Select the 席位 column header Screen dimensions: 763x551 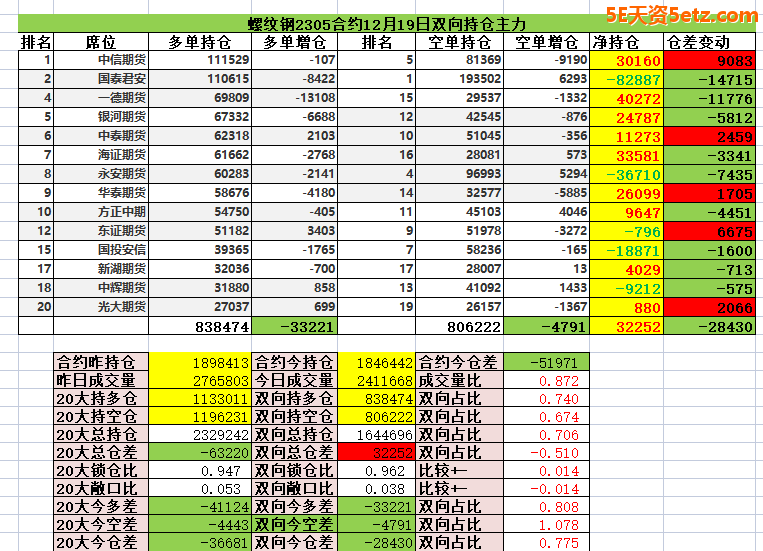(101, 42)
